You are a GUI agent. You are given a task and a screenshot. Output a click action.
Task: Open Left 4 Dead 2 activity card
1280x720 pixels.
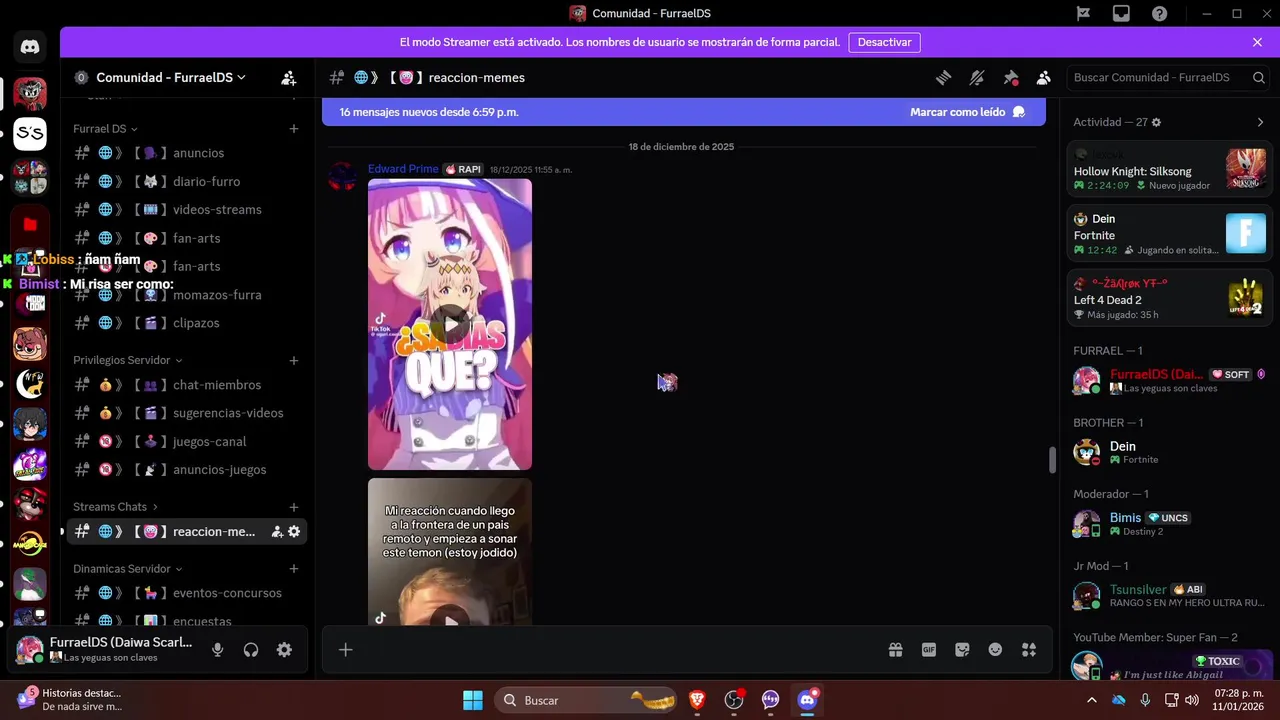[1168, 298]
